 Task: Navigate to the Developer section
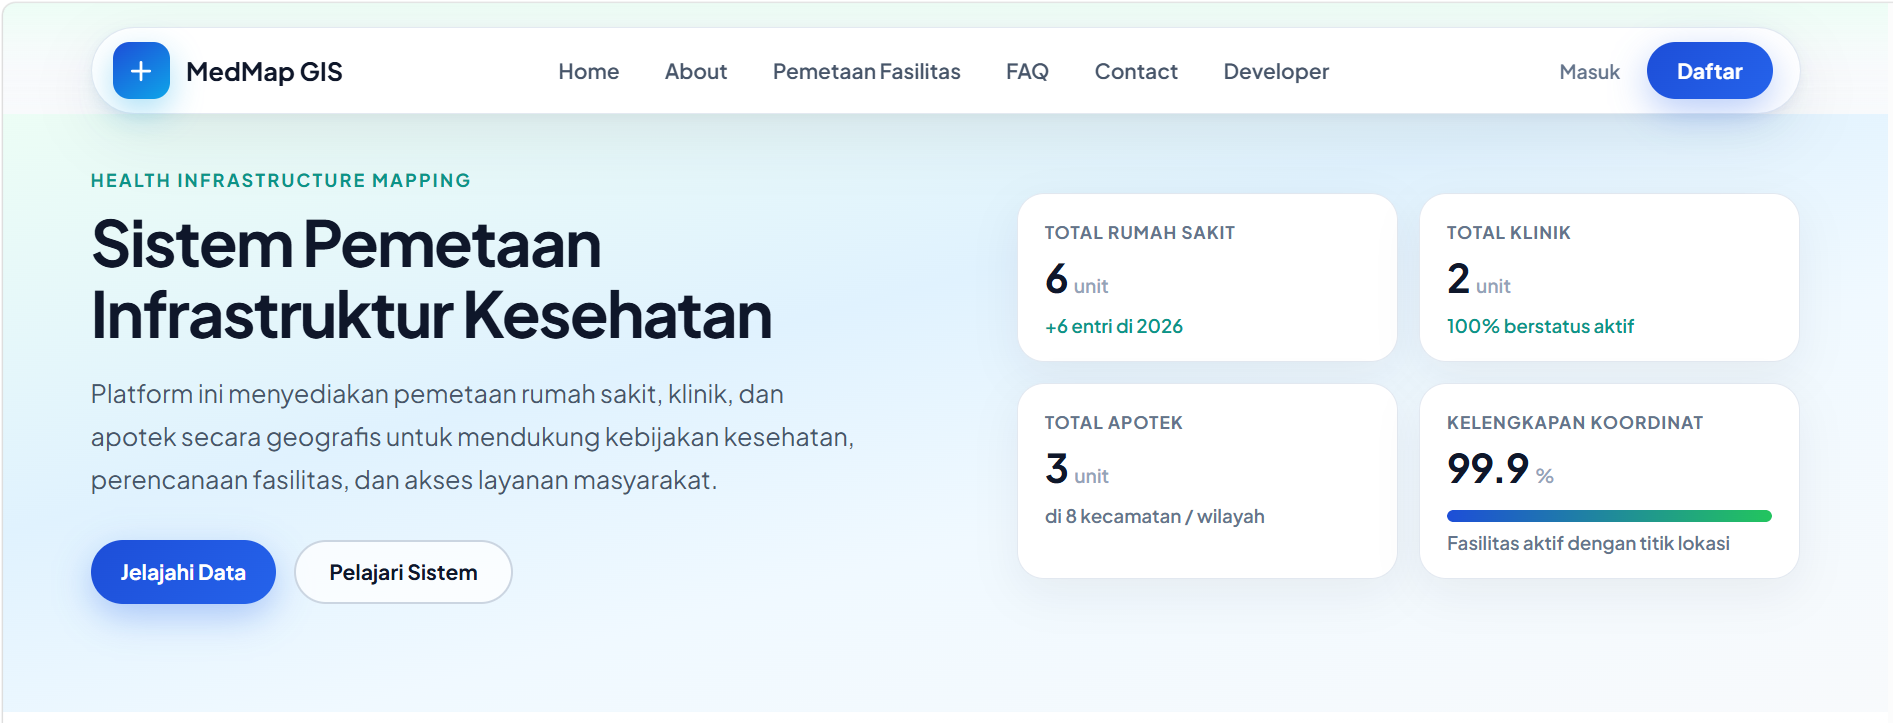1276,72
